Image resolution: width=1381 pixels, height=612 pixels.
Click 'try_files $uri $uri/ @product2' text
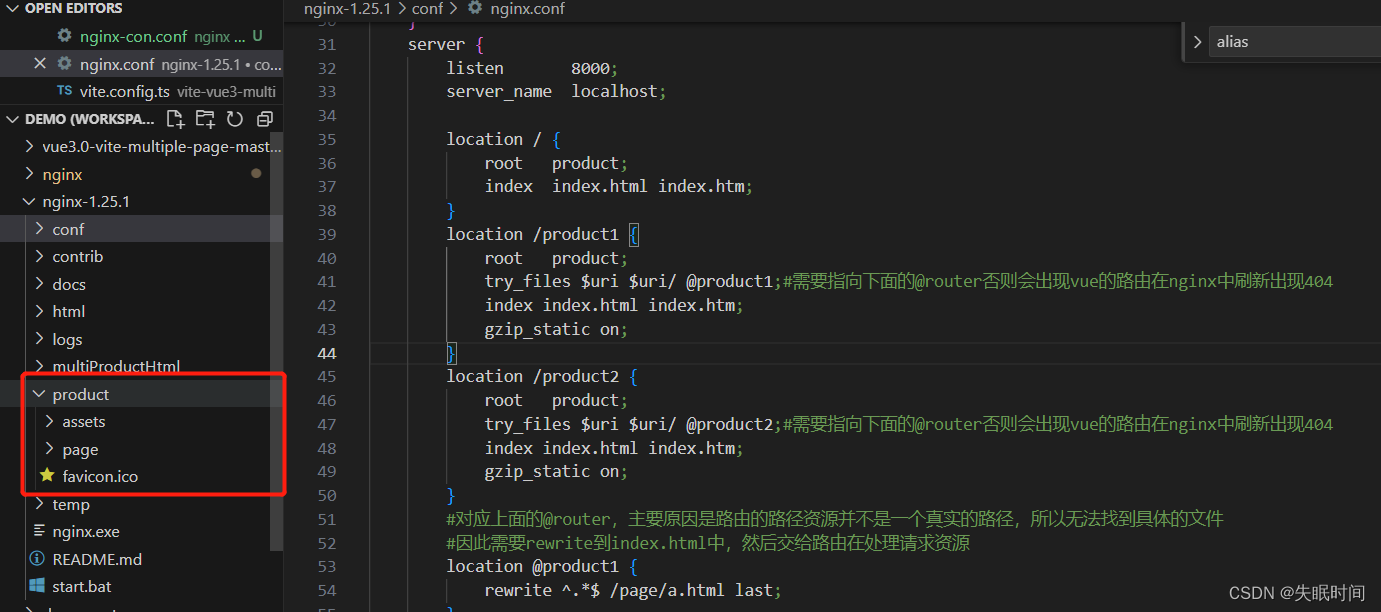(x=629, y=424)
